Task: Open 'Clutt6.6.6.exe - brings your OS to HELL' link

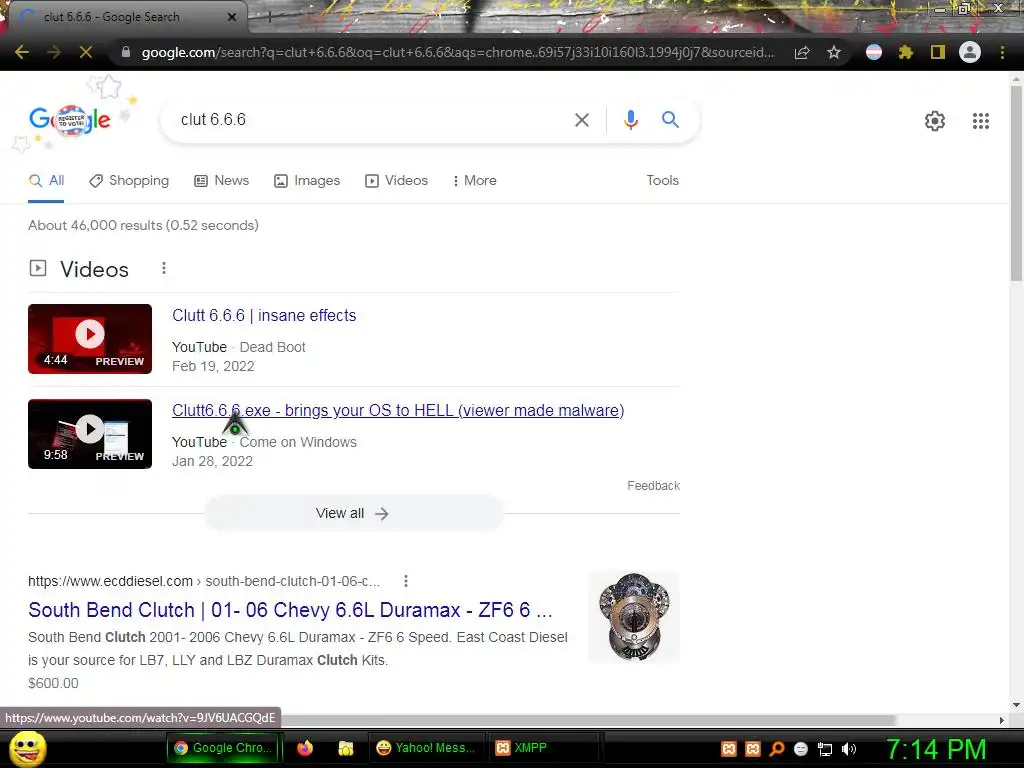Action: (x=398, y=411)
